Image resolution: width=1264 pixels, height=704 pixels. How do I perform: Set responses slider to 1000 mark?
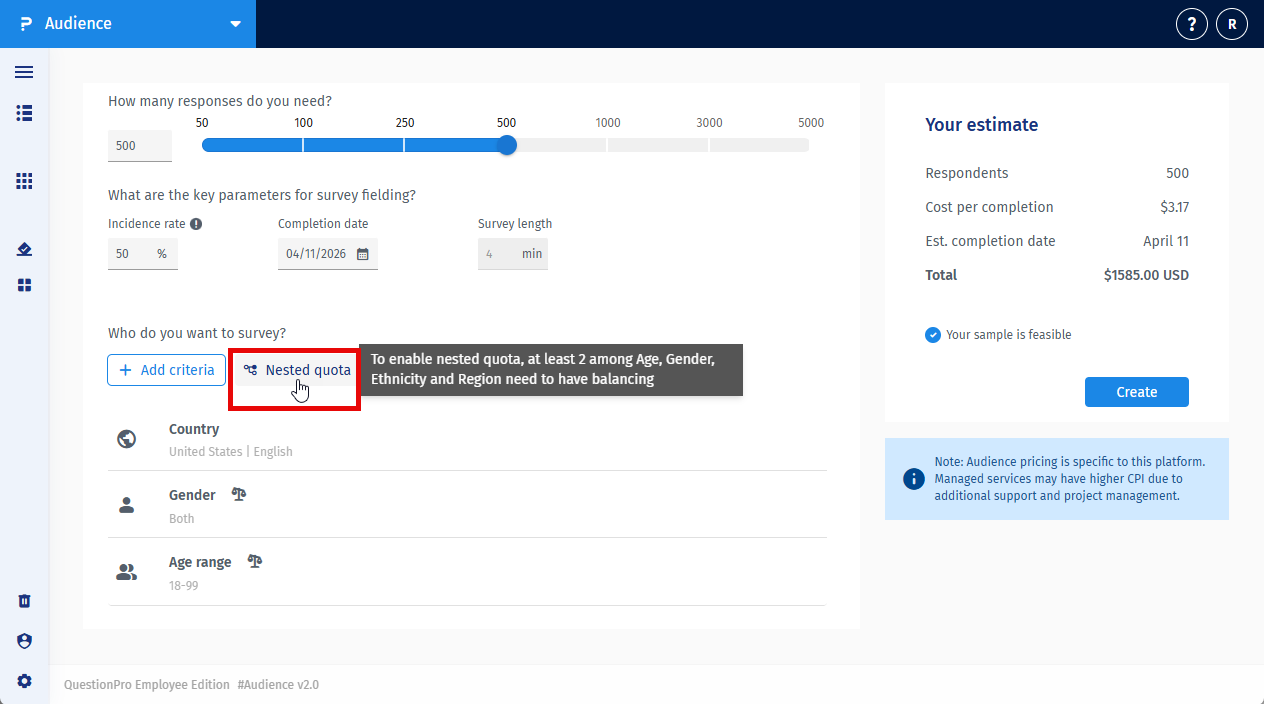pos(607,145)
